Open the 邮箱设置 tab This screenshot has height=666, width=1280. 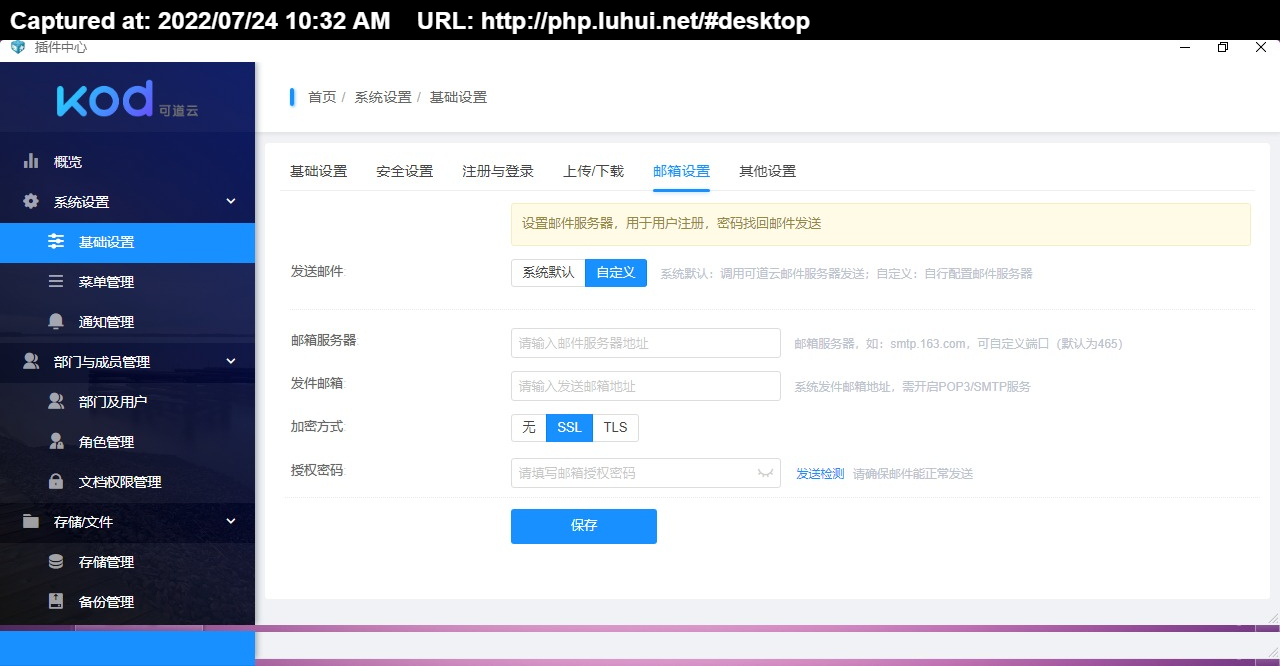(681, 171)
